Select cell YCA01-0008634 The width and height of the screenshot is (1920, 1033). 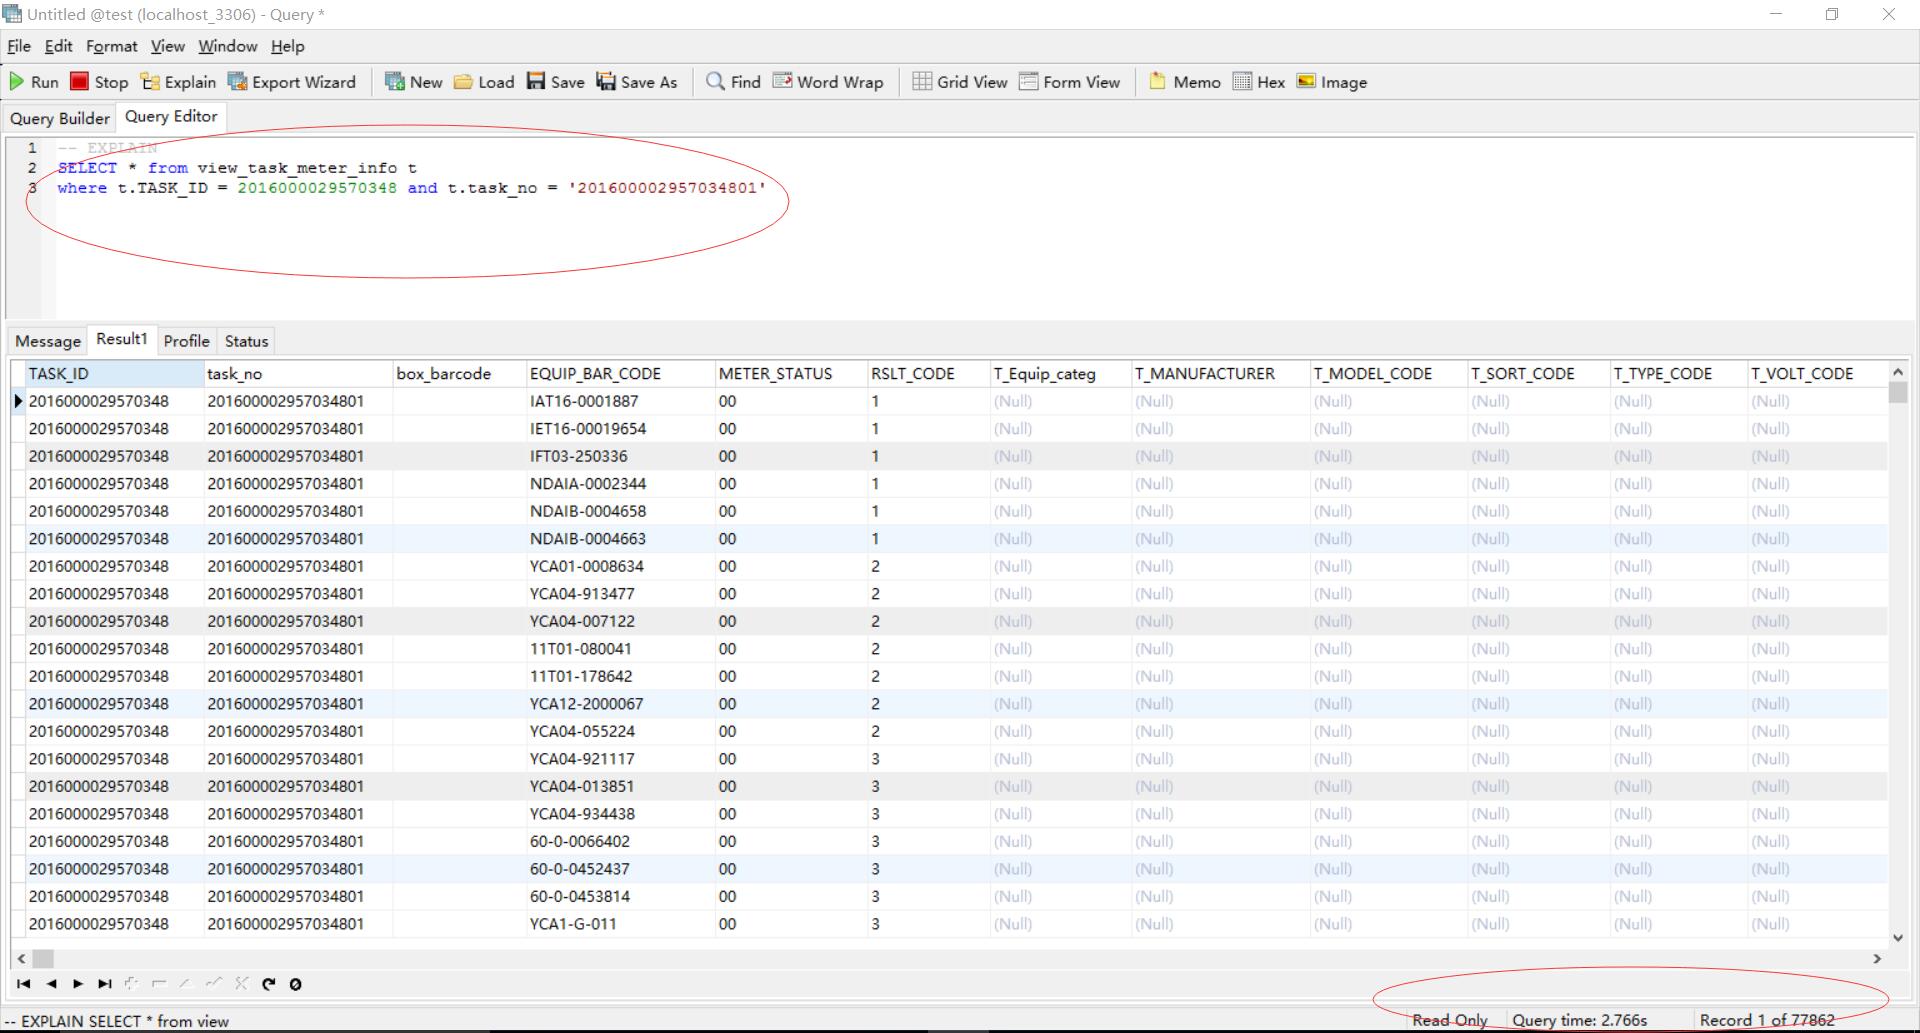[620, 566]
